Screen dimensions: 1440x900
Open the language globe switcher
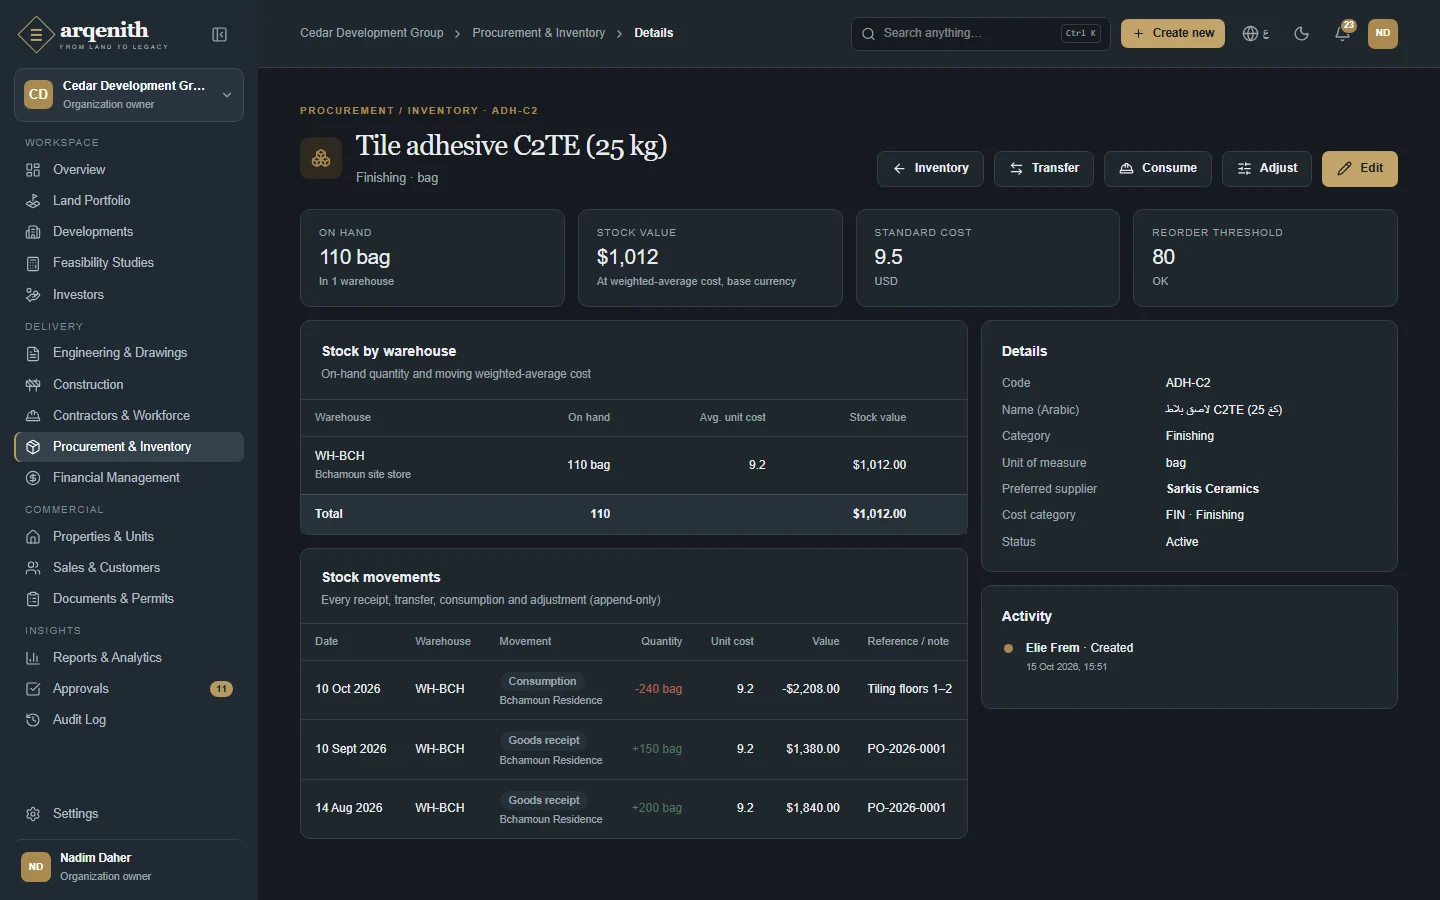(x=1256, y=34)
